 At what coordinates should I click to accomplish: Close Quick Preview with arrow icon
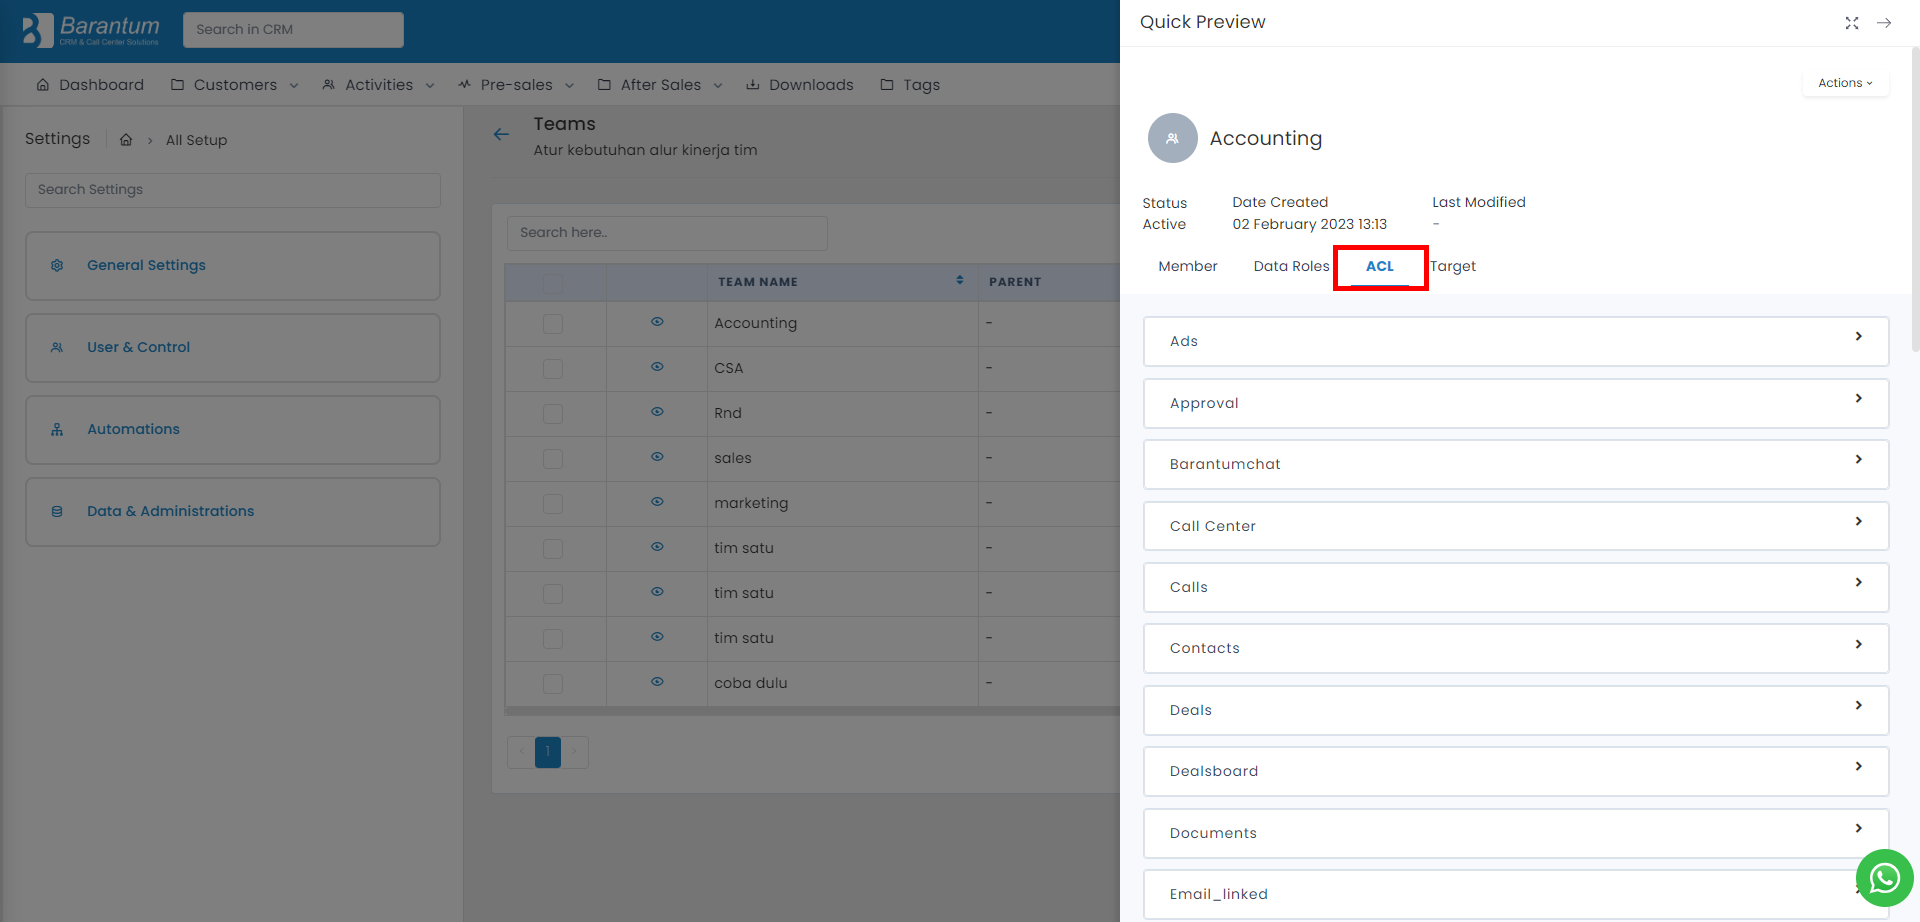(x=1884, y=23)
